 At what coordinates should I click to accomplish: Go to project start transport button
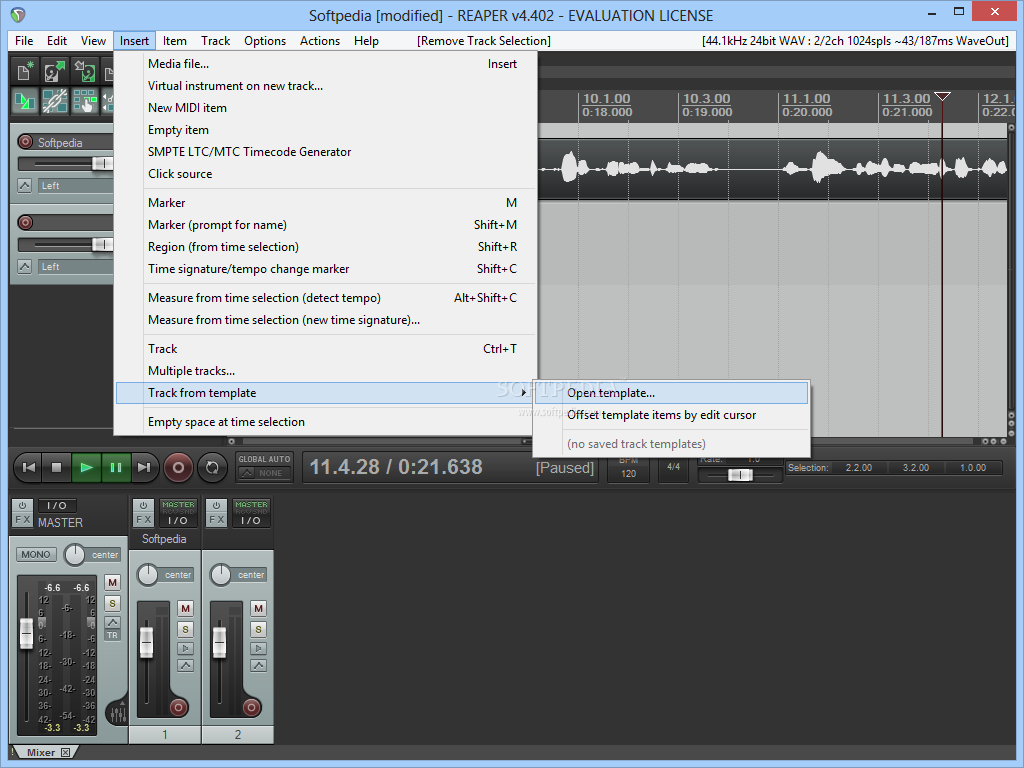28,467
